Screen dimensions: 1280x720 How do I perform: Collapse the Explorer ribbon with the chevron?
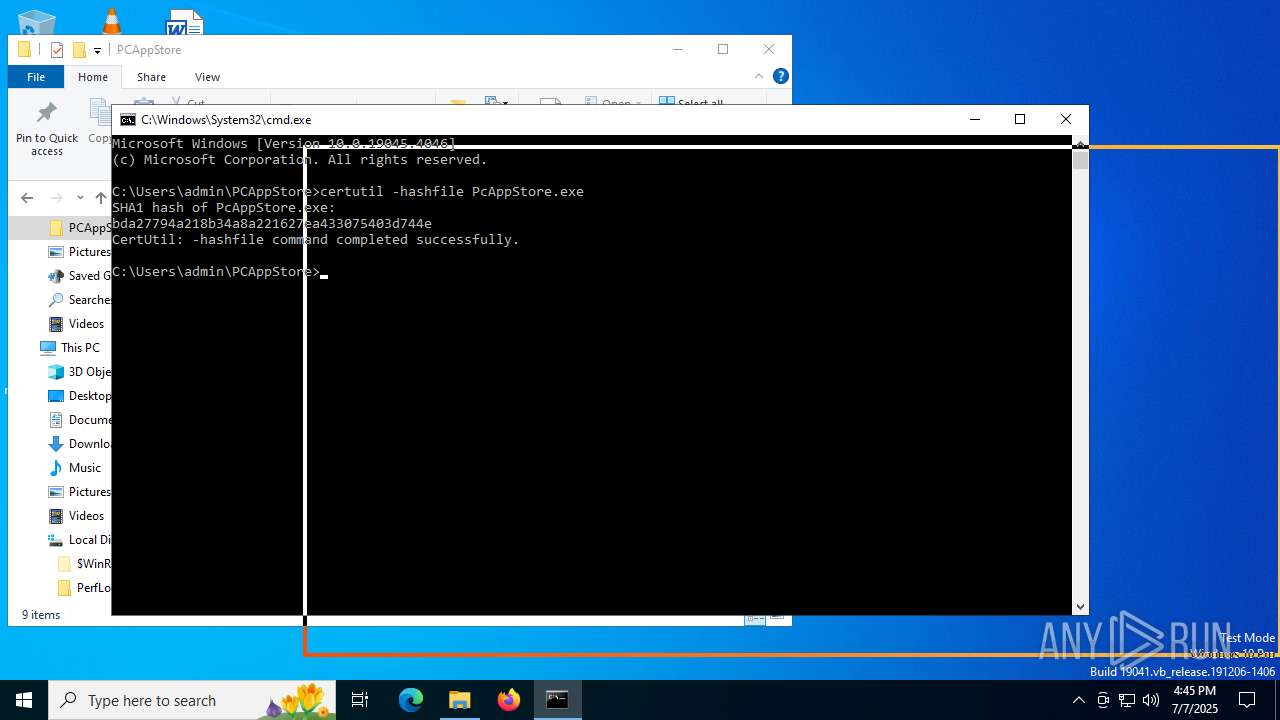tap(759, 76)
